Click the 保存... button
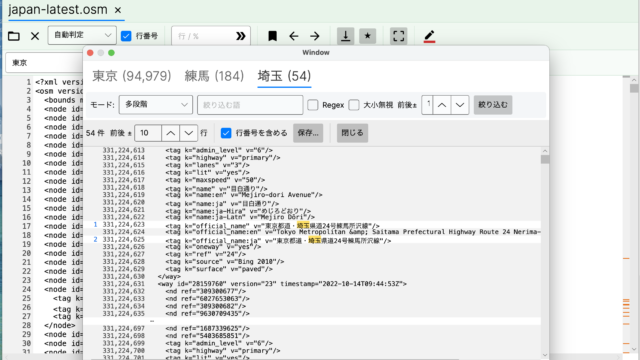640x360 pixels. click(308, 133)
